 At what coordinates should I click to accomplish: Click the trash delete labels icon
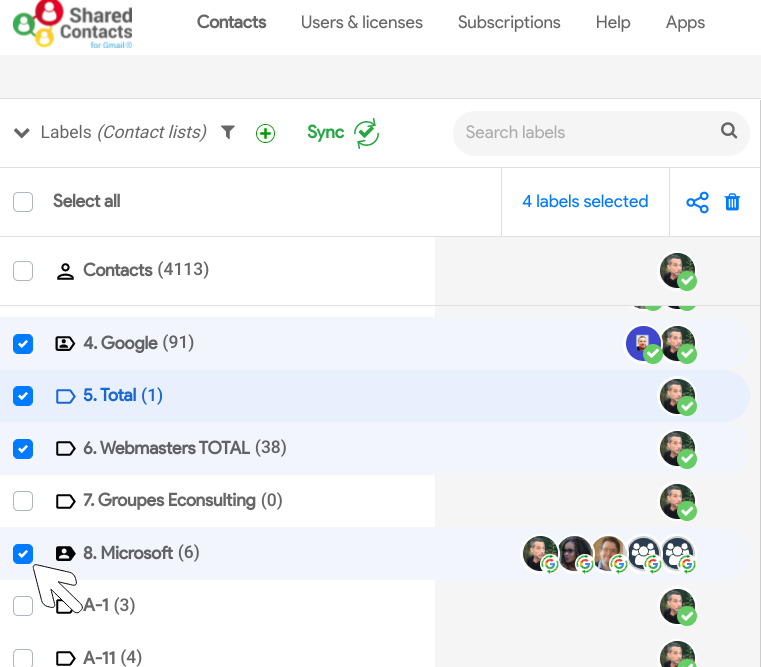[732, 202]
